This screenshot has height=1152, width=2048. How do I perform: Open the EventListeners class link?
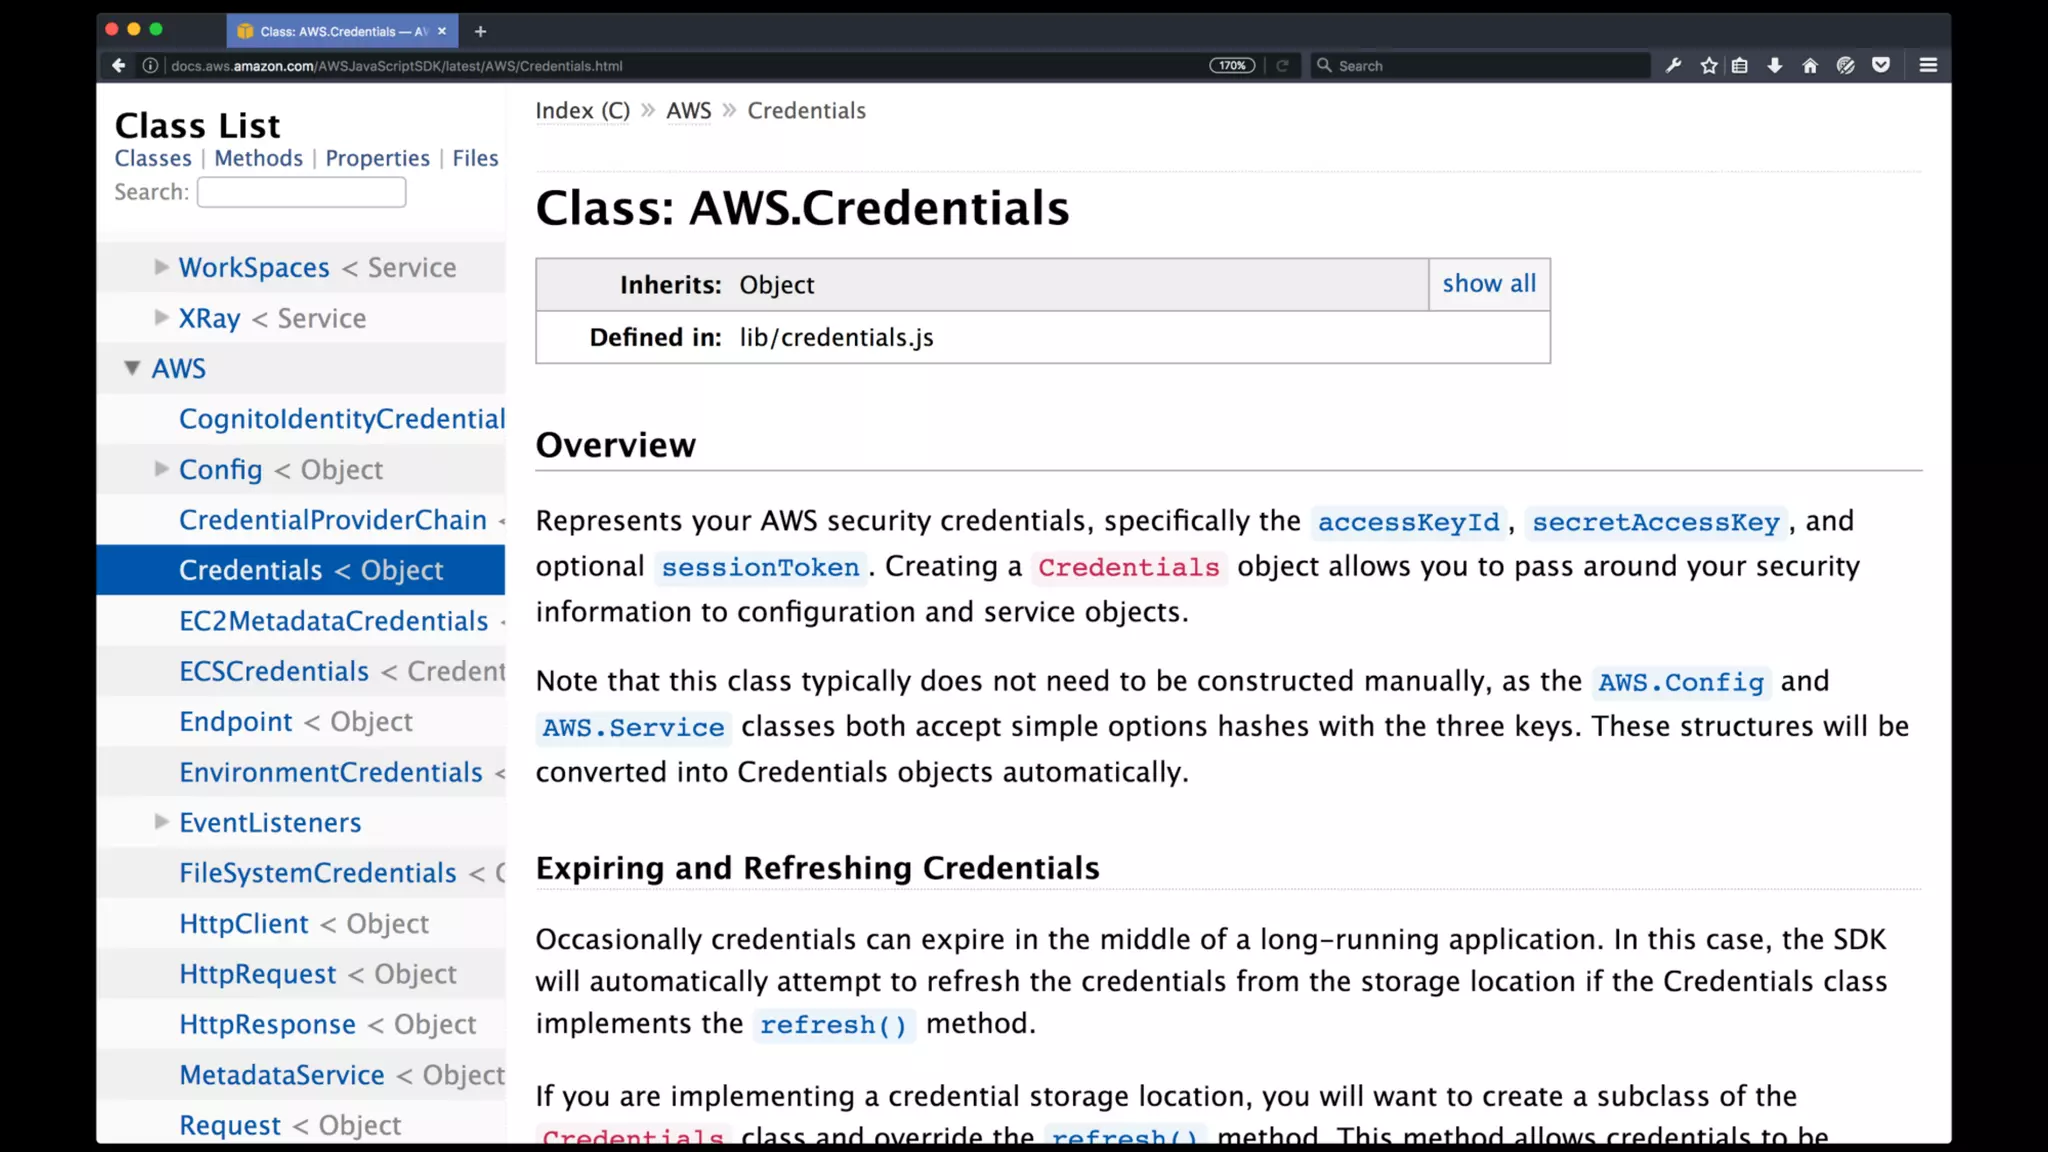coord(270,823)
